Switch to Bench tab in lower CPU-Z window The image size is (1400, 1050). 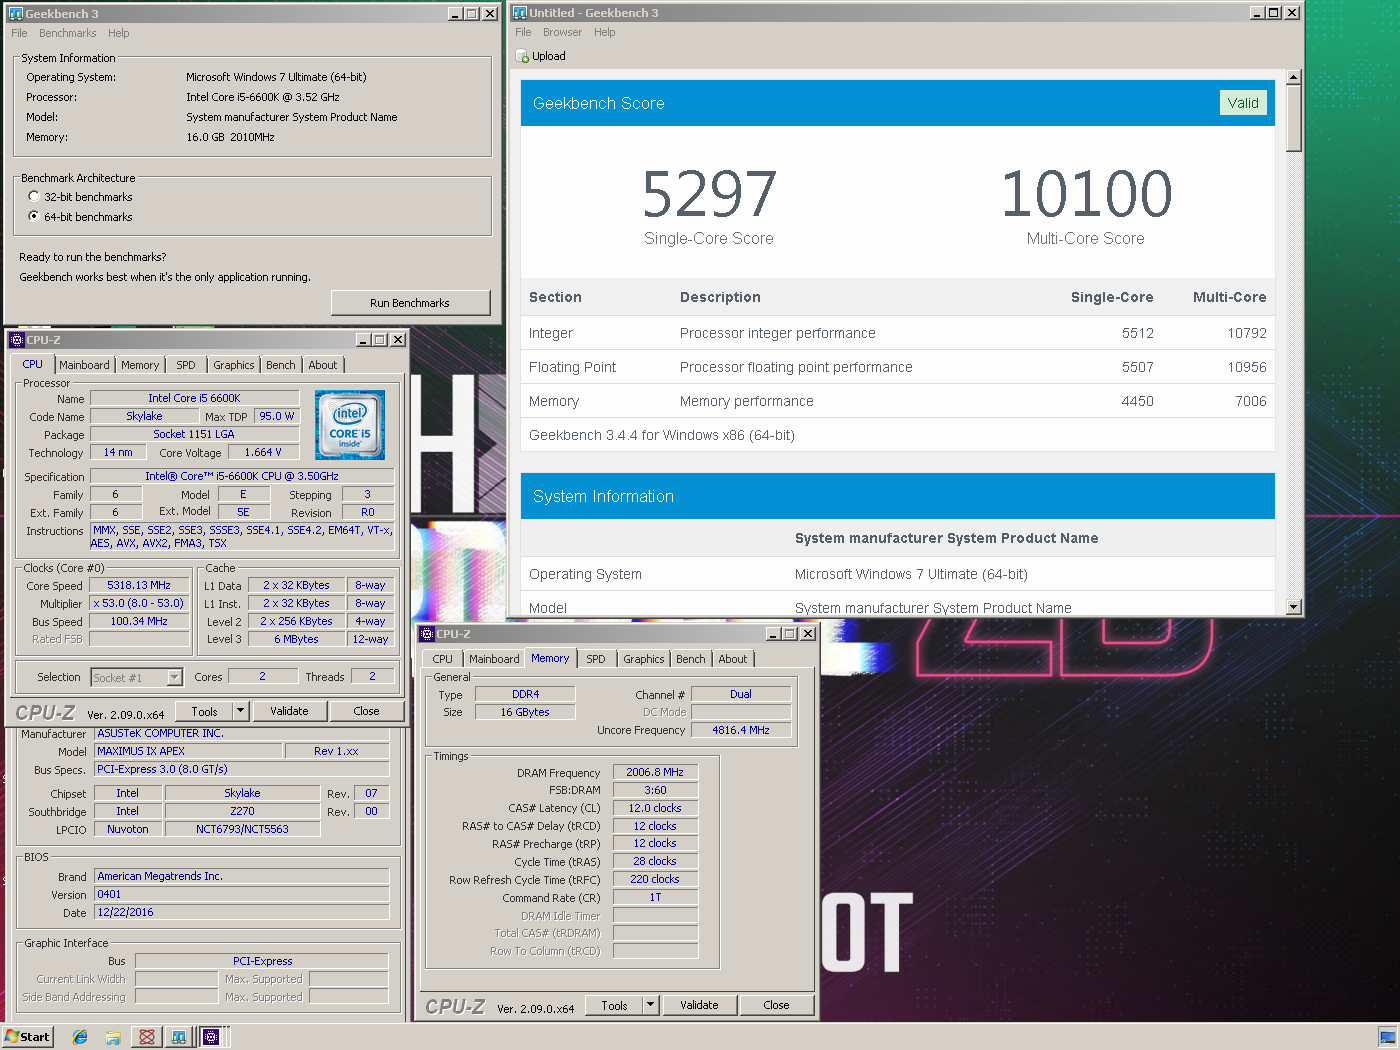(691, 659)
